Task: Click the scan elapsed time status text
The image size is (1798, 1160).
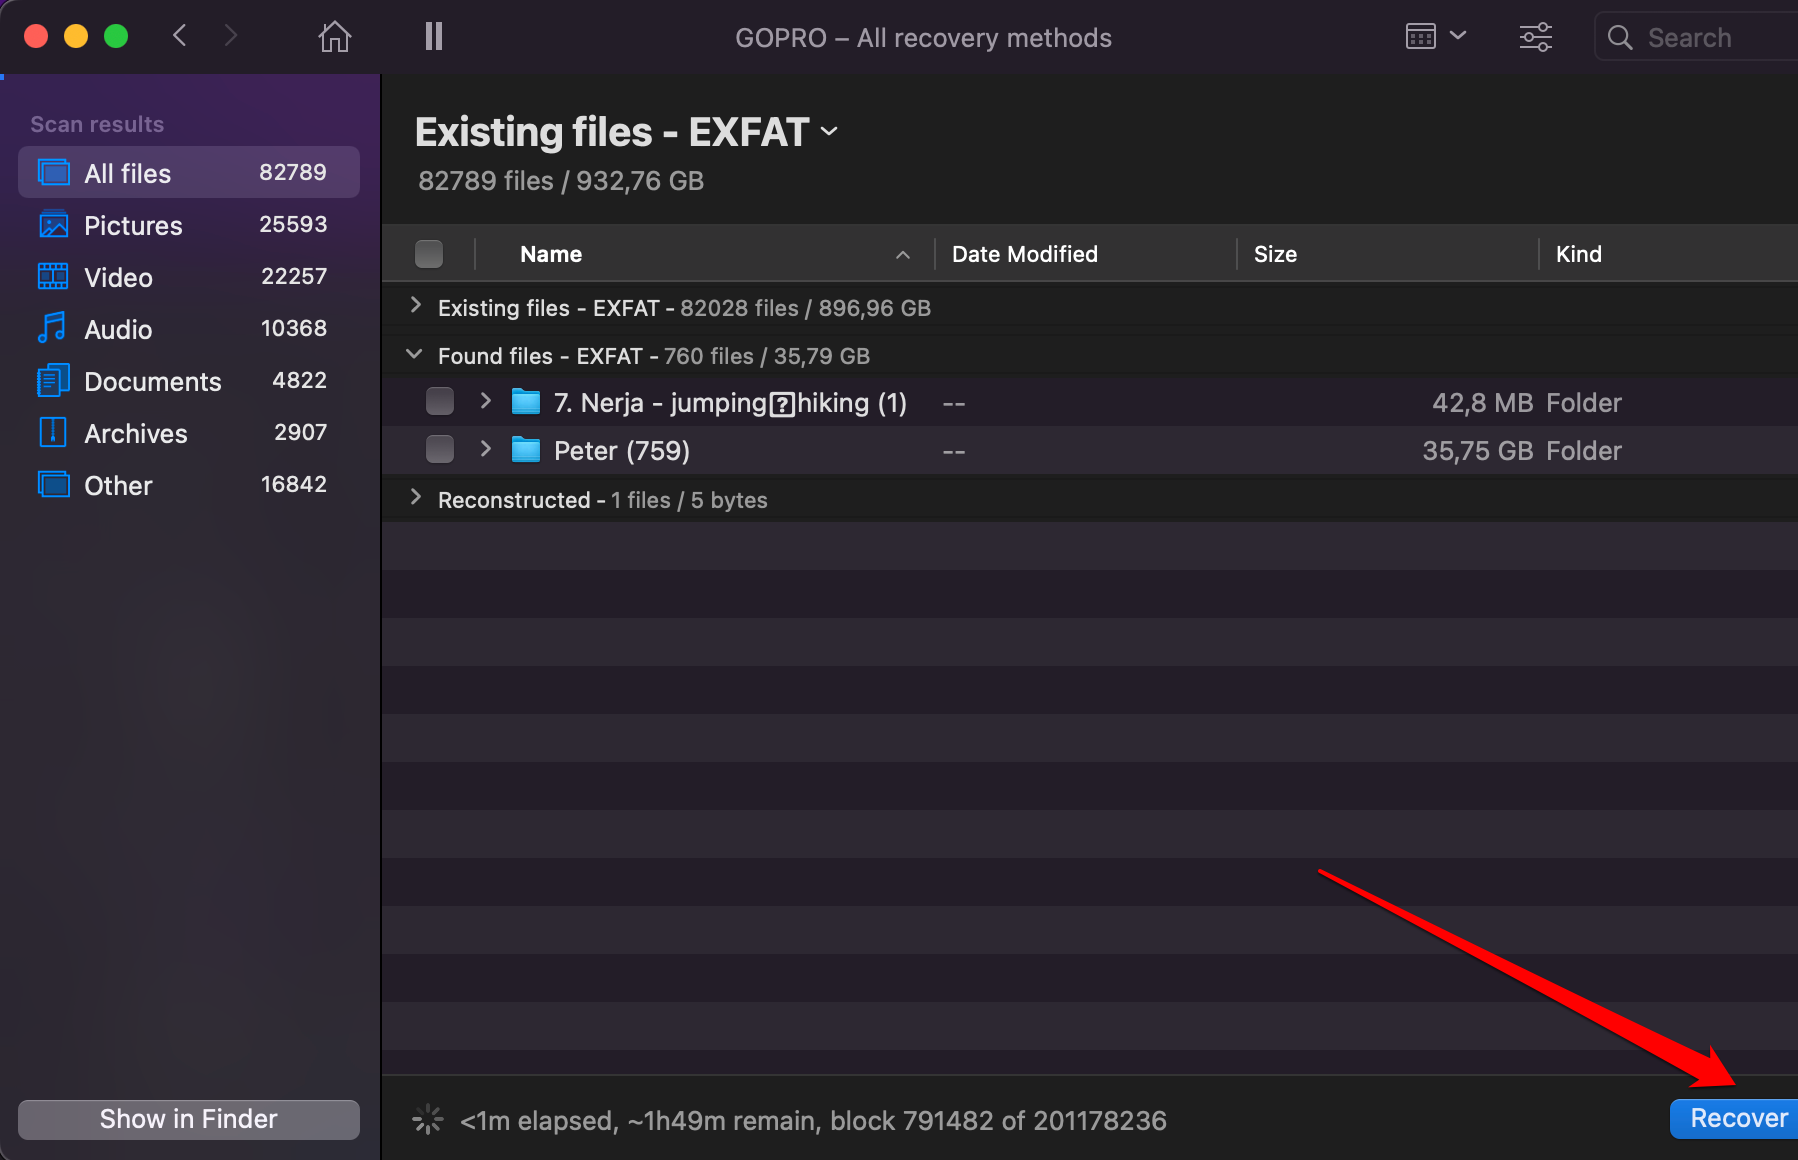Action: coord(813,1121)
